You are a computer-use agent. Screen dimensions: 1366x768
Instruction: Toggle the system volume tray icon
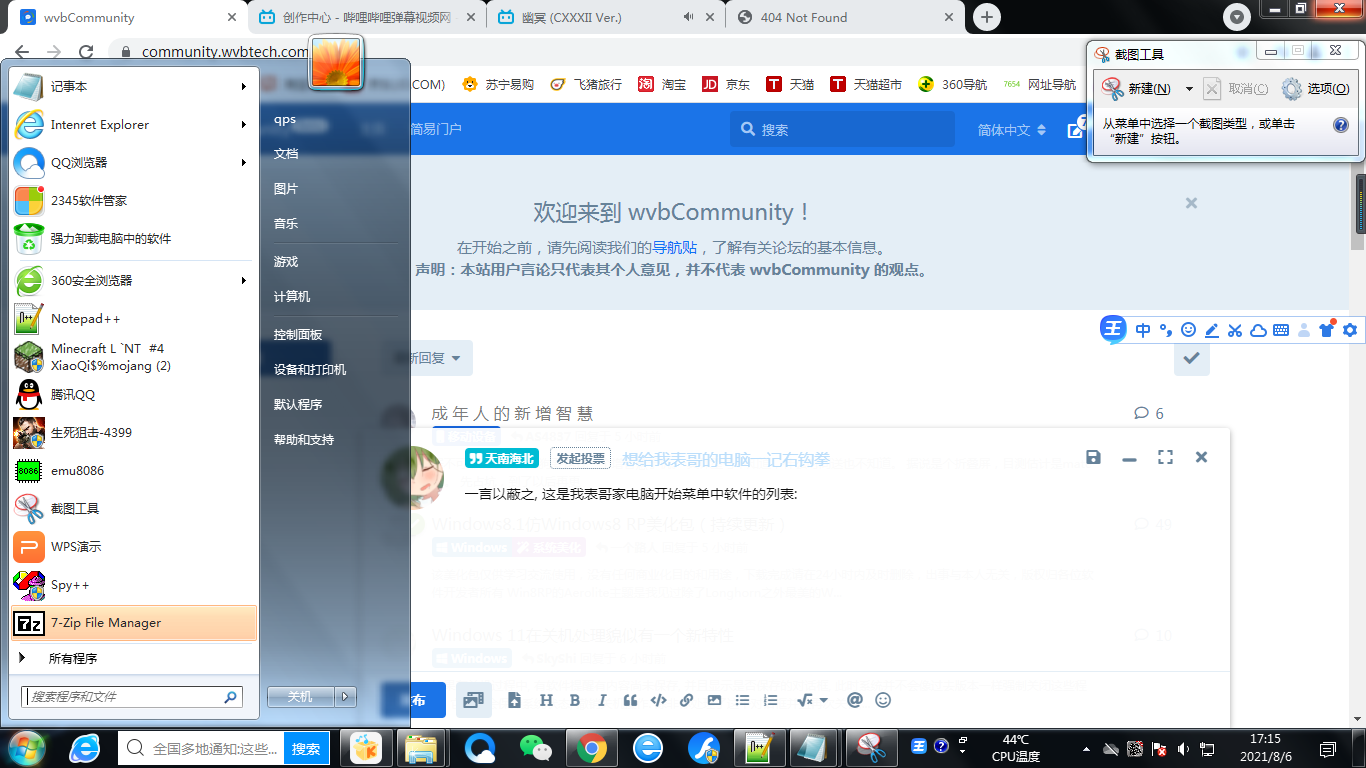(1183, 748)
